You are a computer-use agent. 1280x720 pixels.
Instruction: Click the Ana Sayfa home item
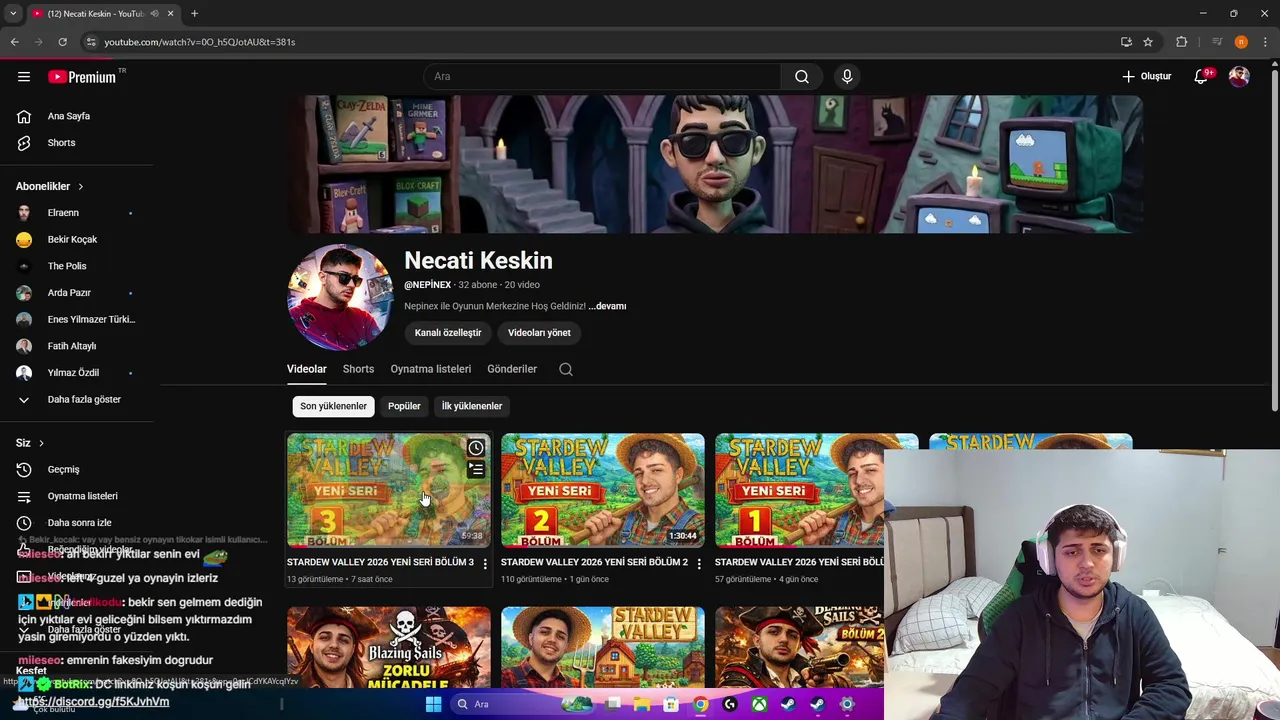point(69,116)
